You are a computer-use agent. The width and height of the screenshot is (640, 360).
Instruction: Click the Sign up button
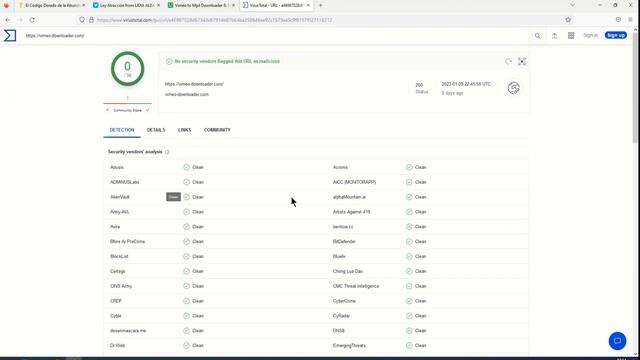(616, 35)
